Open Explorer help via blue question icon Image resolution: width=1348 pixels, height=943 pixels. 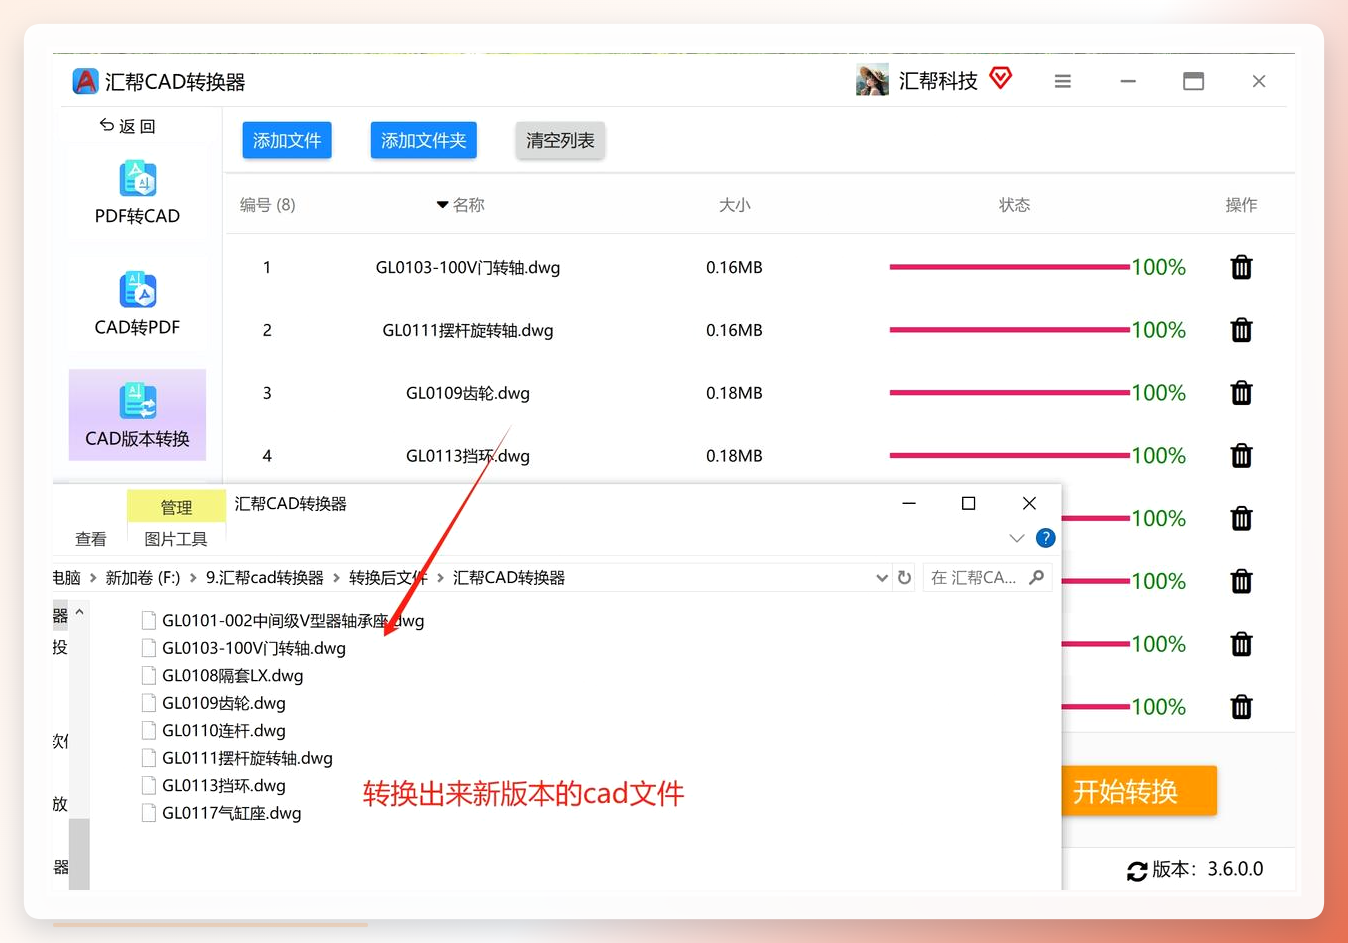pyautogui.click(x=1045, y=538)
